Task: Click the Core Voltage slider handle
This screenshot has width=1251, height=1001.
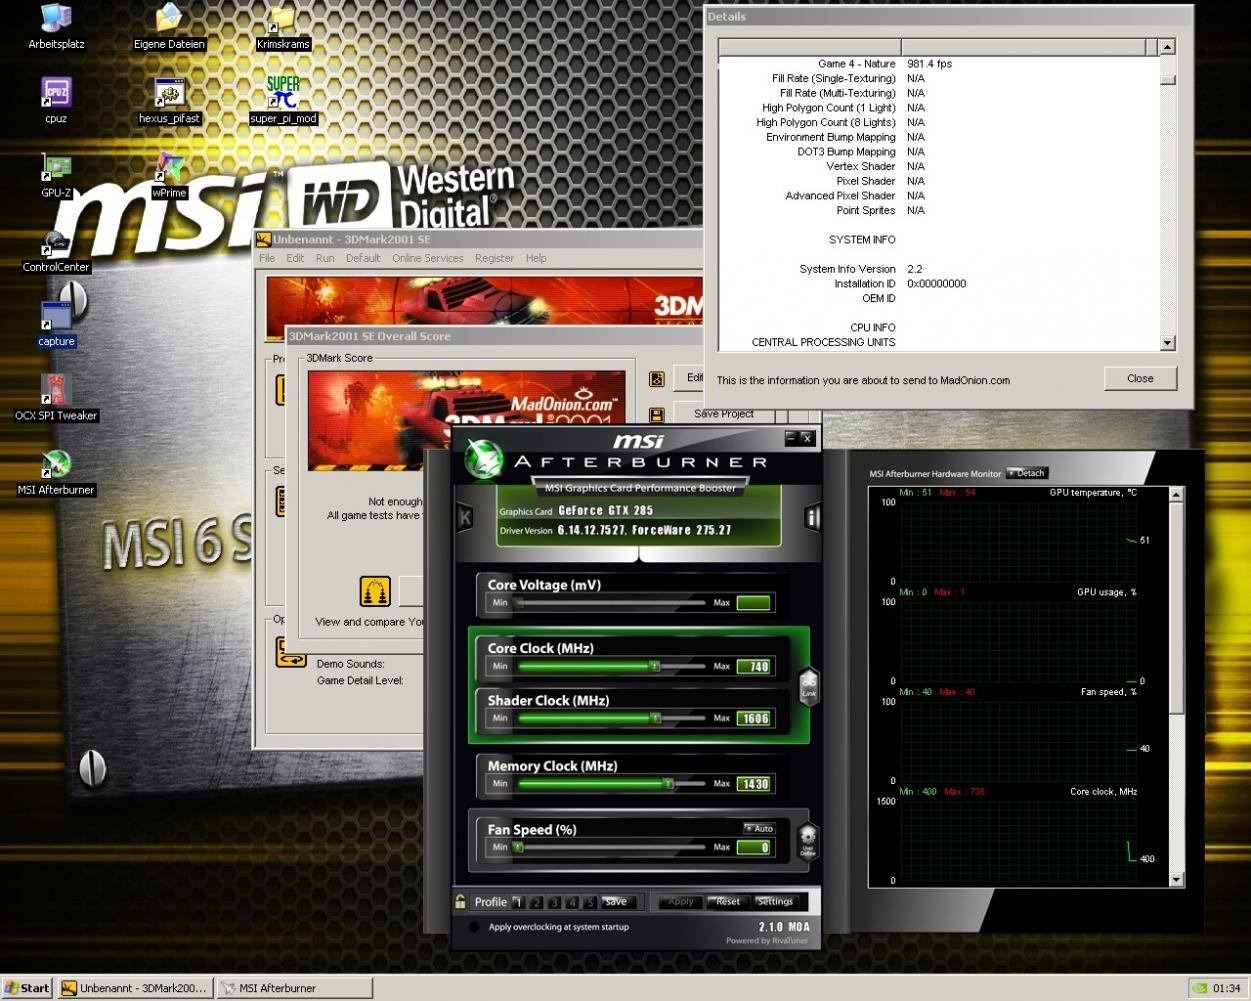Action: coord(519,603)
